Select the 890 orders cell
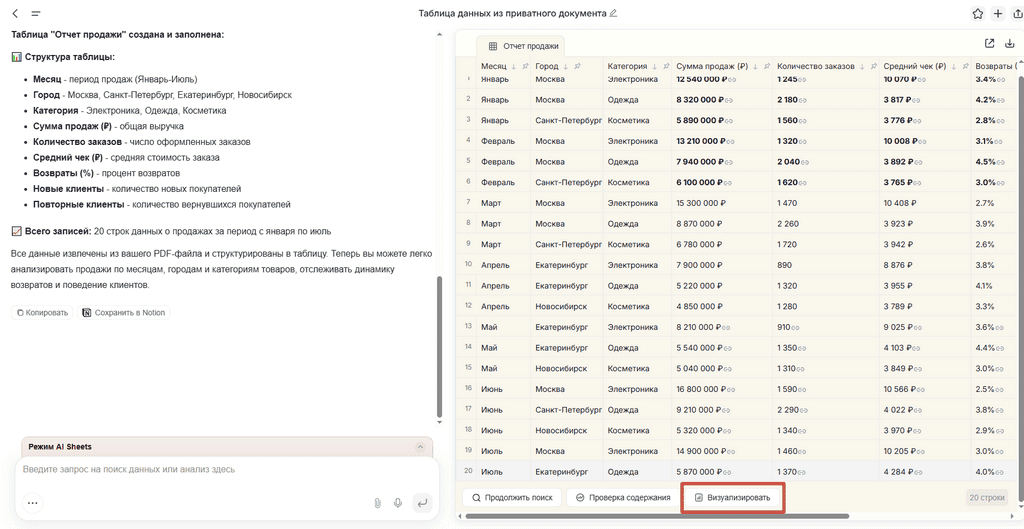Image resolution: width=1024 pixels, height=529 pixels. coord(826,265)
